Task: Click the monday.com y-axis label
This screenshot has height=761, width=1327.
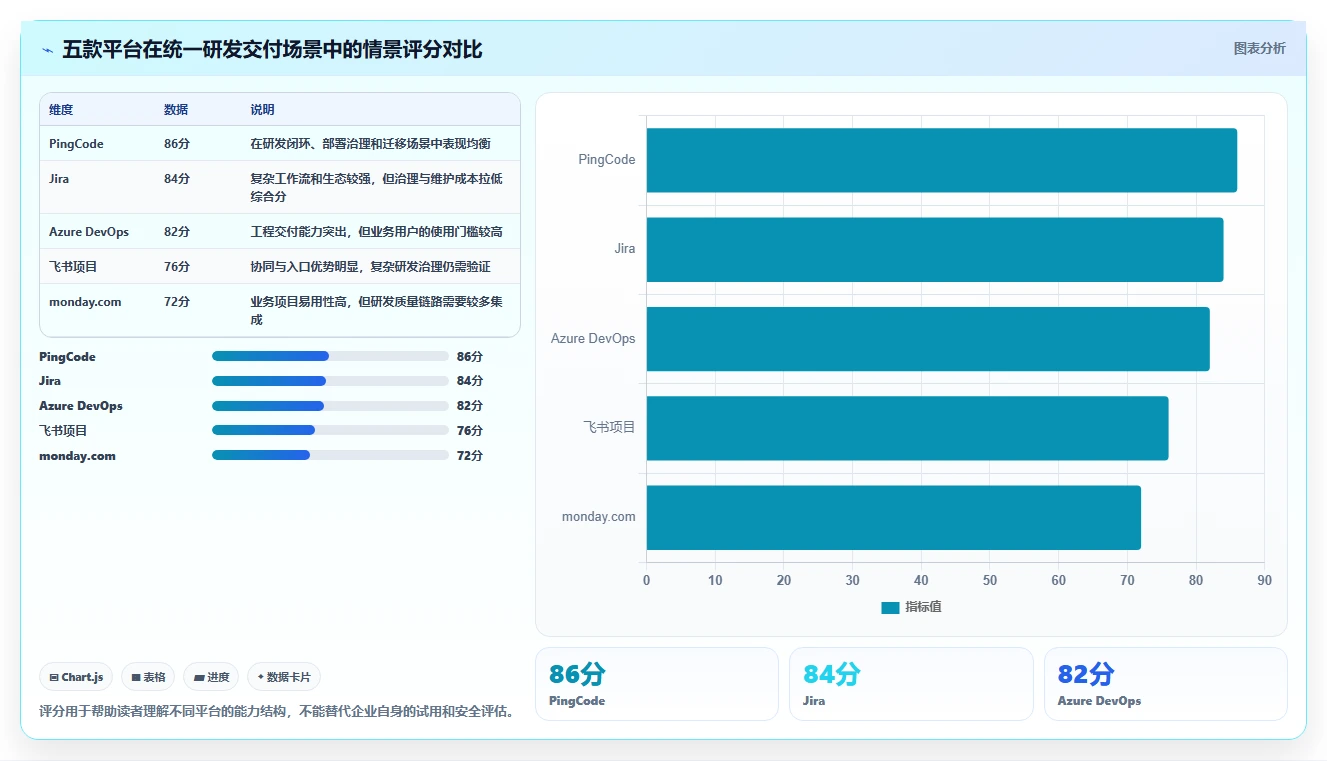Action: click(x=598, y=517)
